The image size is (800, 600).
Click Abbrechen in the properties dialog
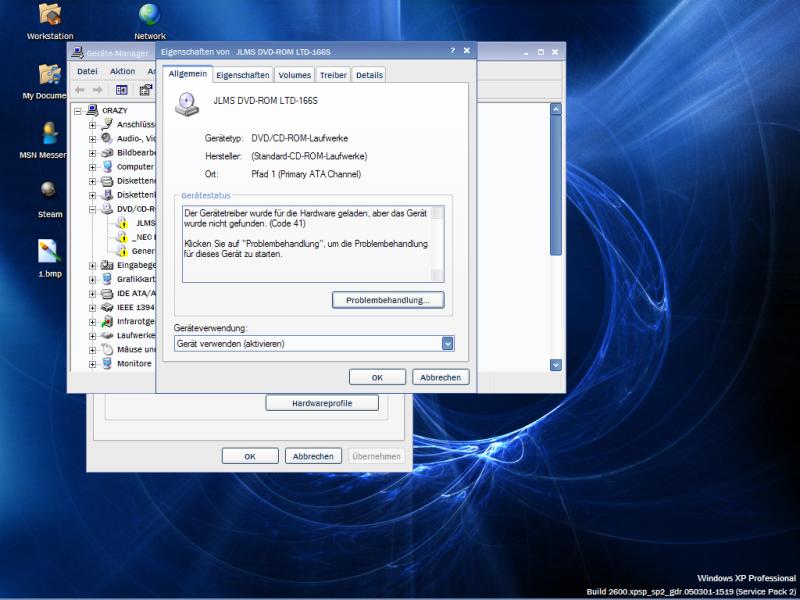[x=440, y=378]
